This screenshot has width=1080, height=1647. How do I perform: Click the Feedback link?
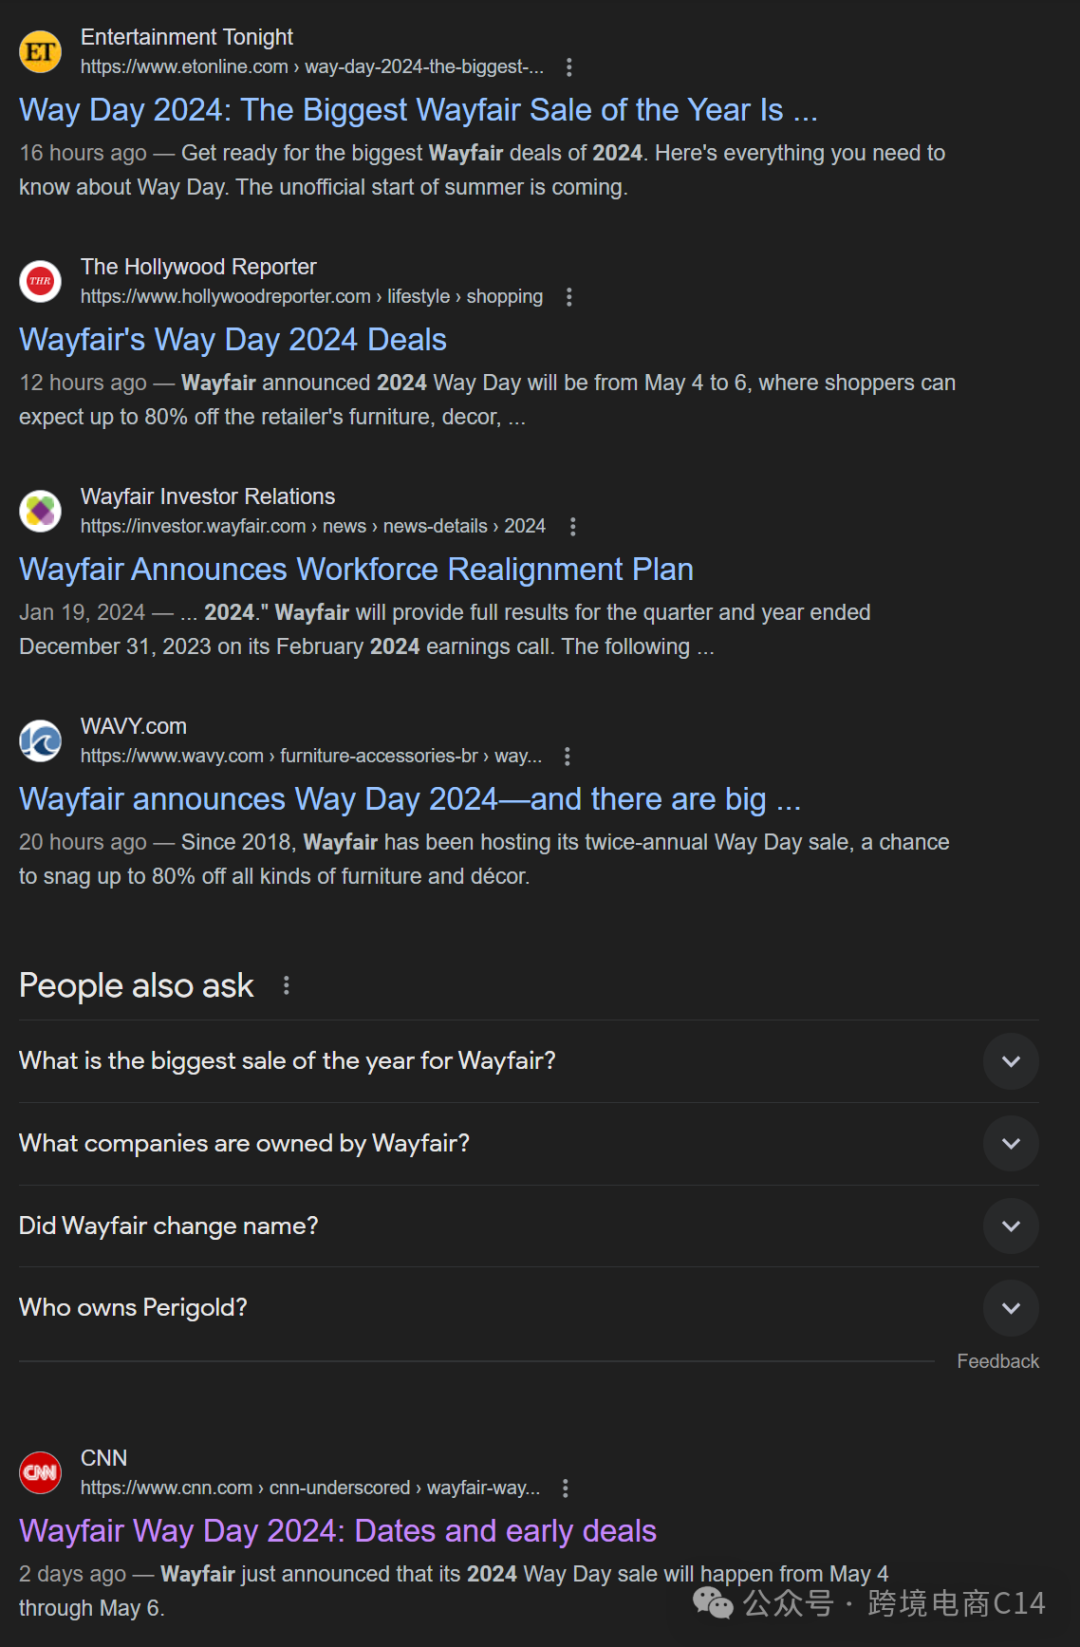tap(997, 1361)
